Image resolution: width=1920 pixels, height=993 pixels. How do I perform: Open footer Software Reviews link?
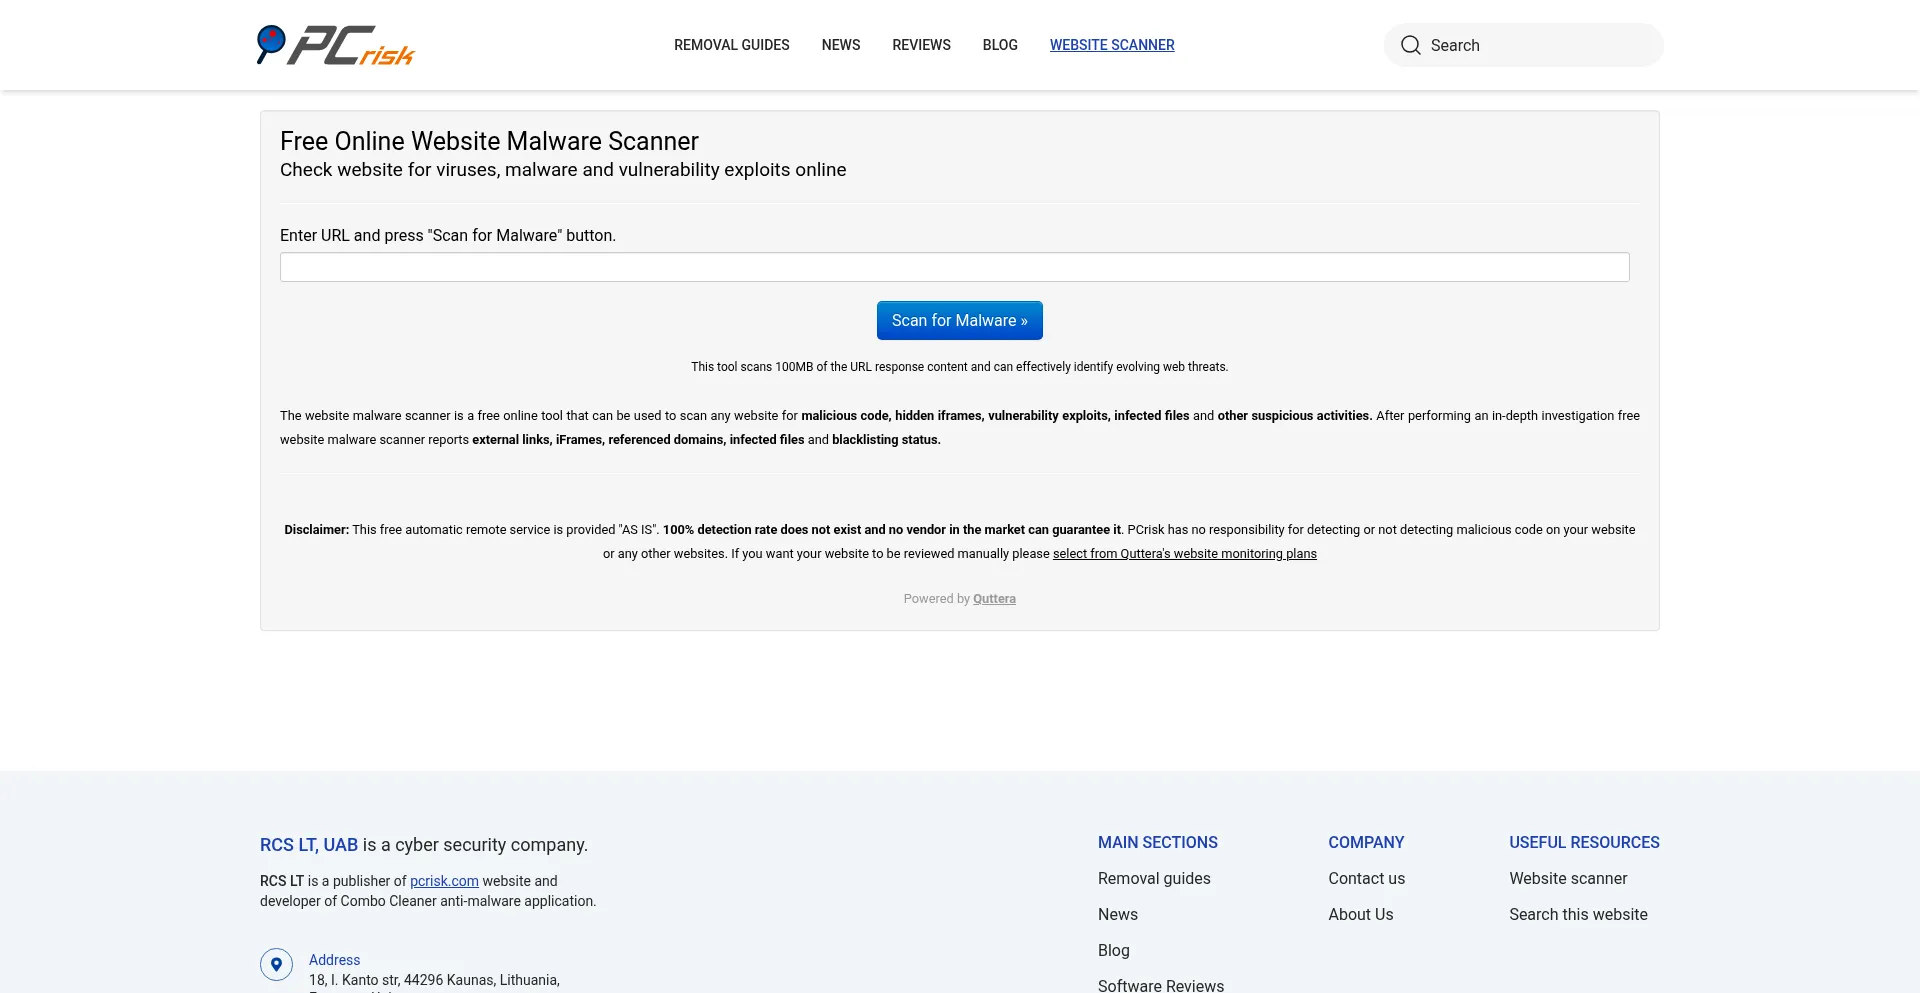point(1161,985)
